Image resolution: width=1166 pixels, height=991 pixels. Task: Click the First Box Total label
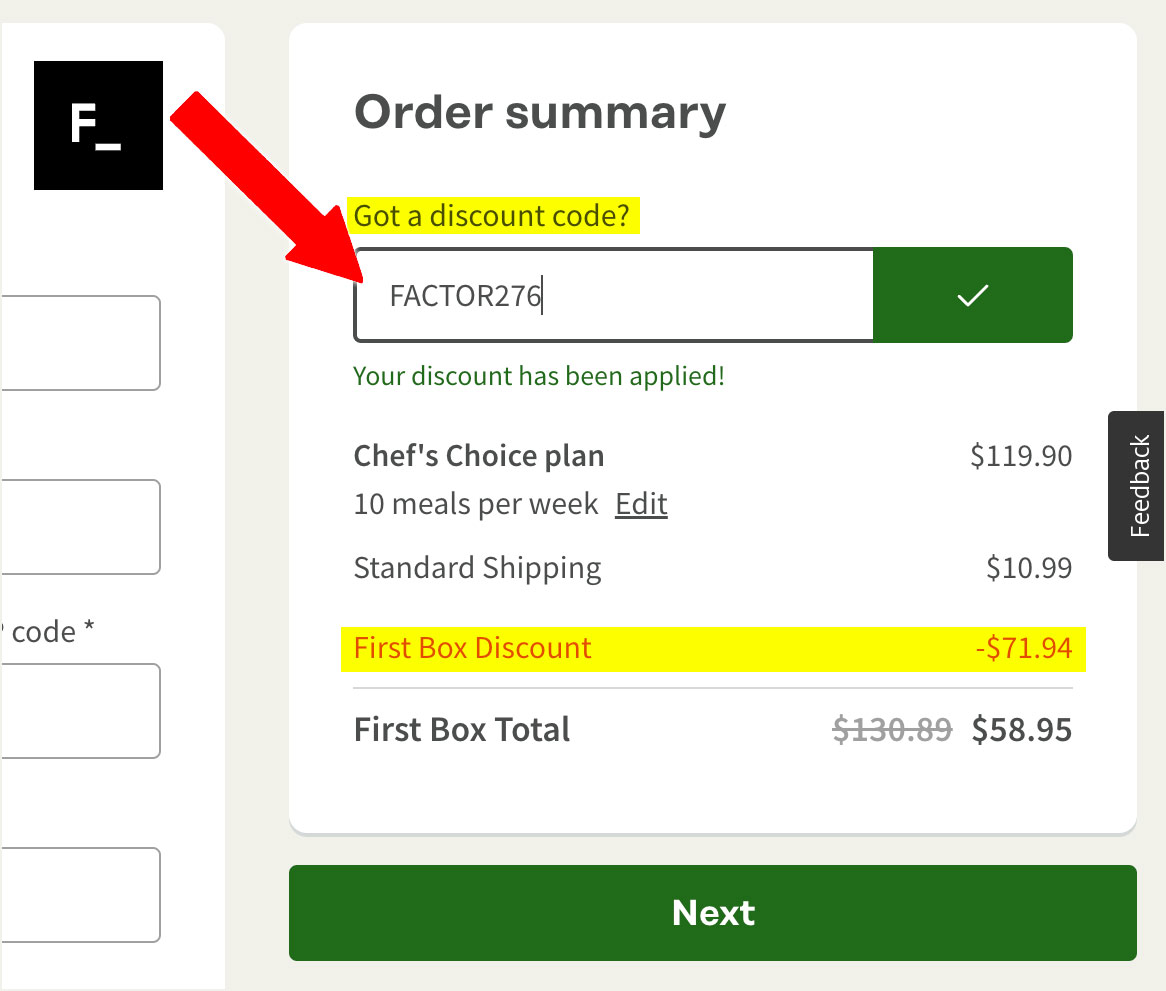pyautogui.click(x=462, y=729)
